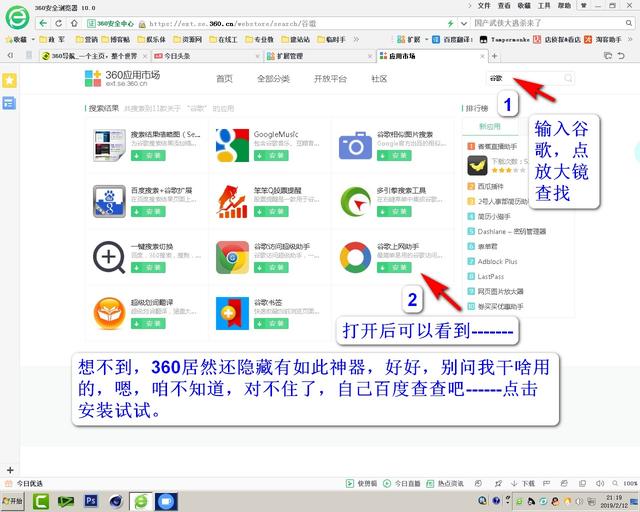Click the search magnifier in browser search box

point(629,23)
